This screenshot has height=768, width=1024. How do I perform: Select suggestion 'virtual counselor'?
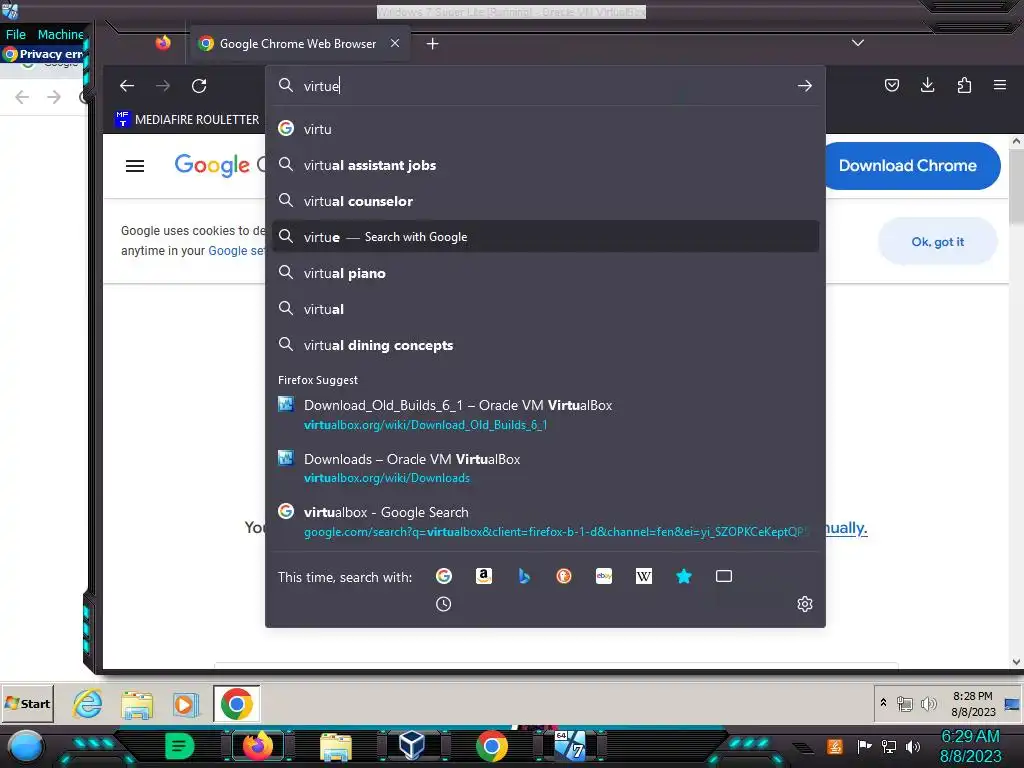(x=545, y=201)
